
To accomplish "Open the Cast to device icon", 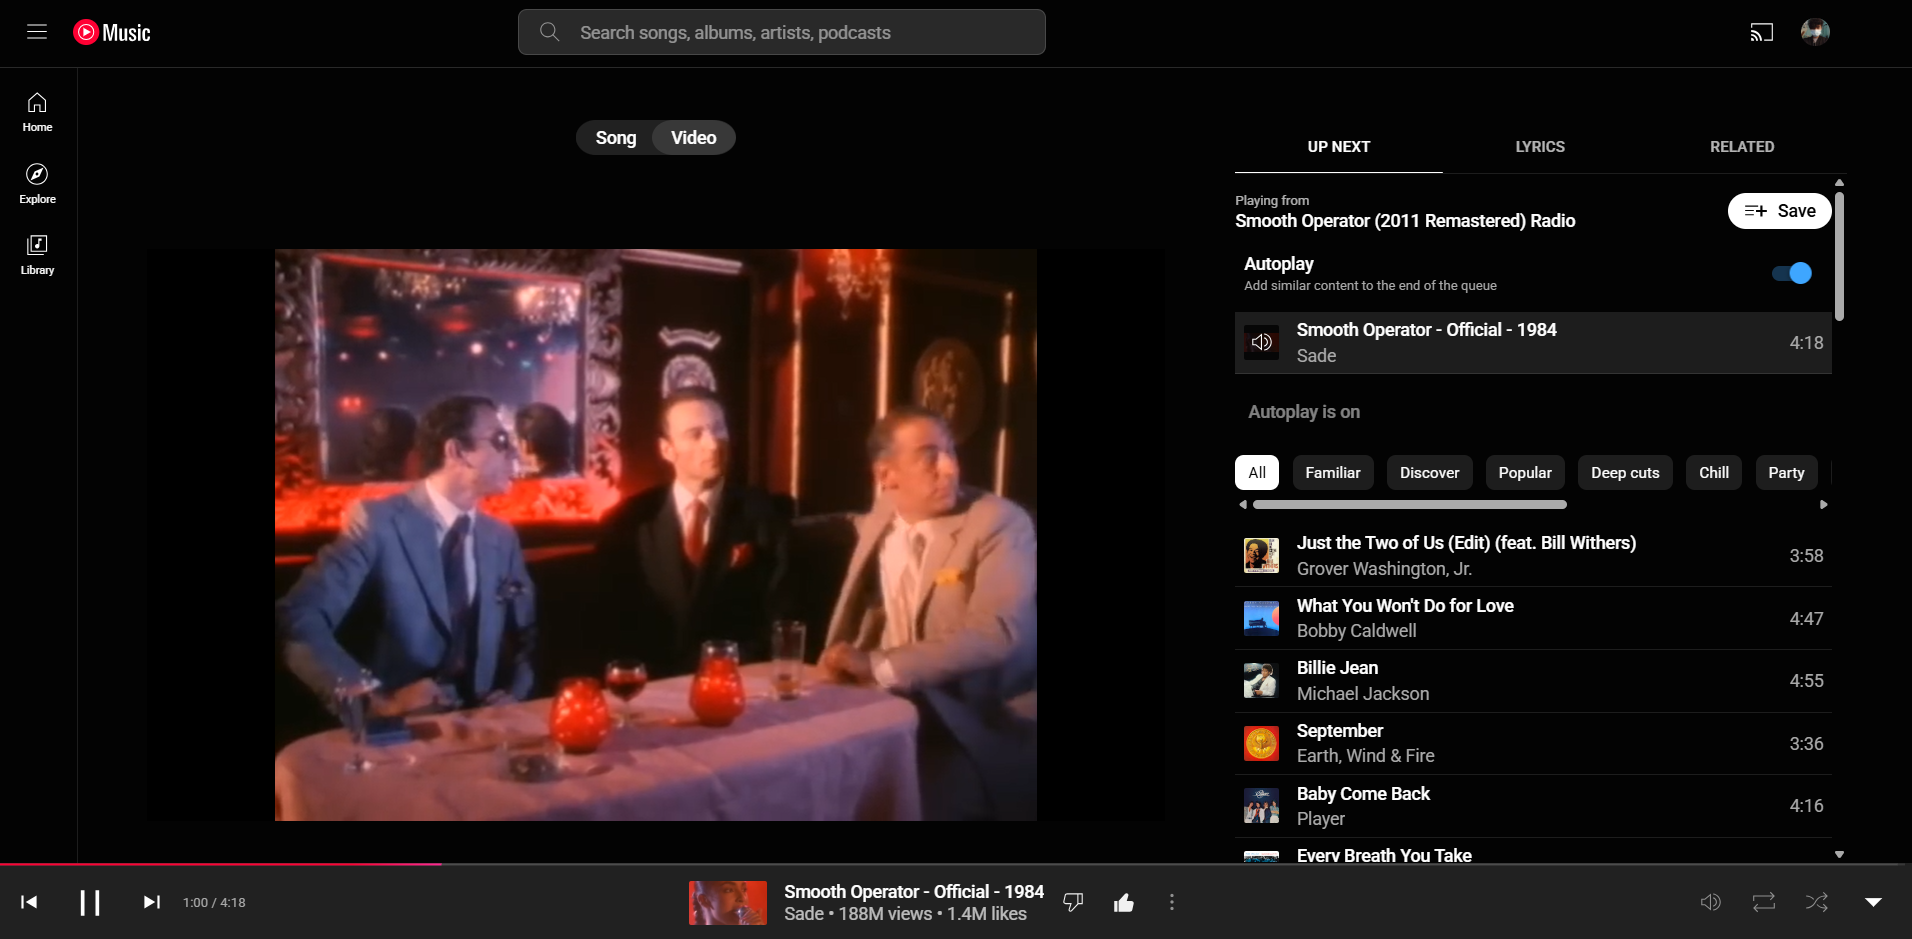I will click(x=1761, y=32).
